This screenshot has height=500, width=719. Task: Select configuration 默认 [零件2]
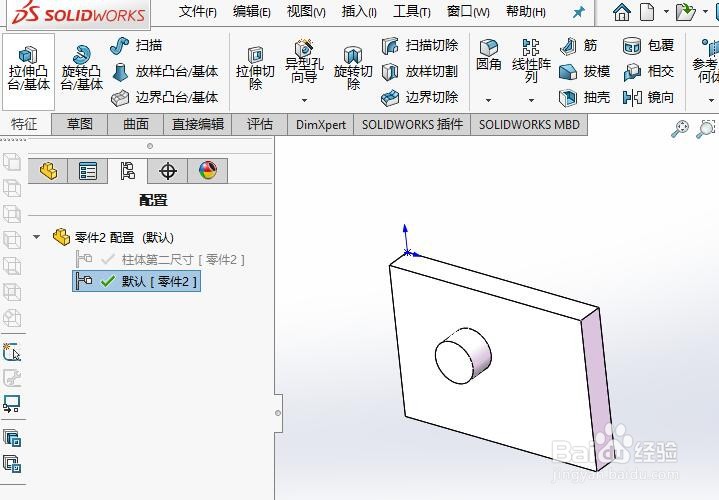(x=137, y=281)
